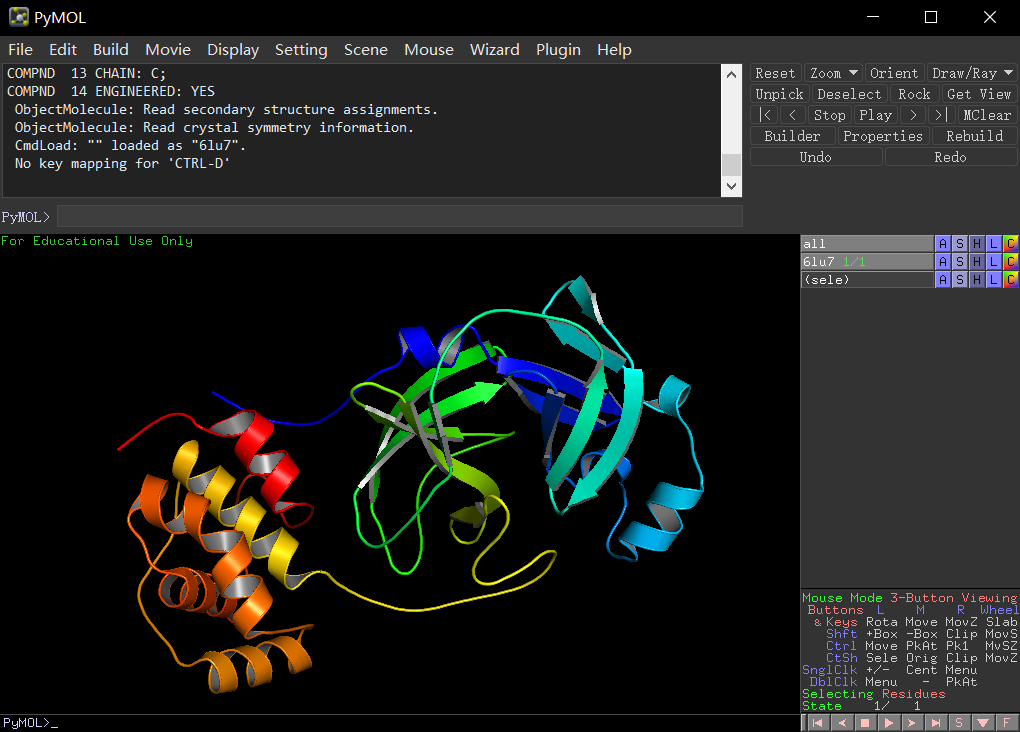Open the S show menu for 6lu7

pos(959,262)
